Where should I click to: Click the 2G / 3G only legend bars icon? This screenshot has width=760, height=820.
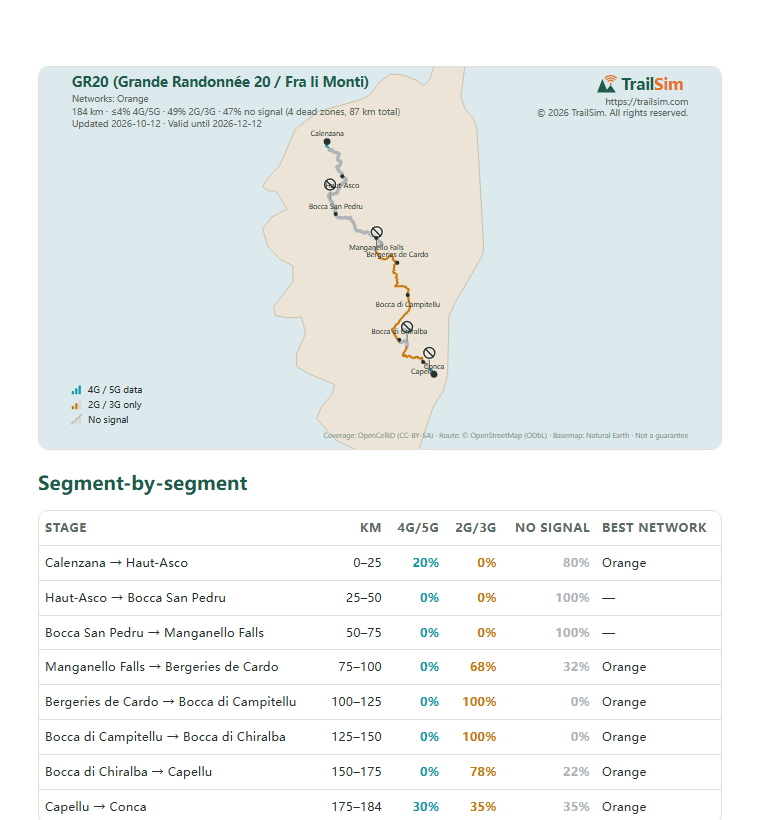tap(76, 405)
